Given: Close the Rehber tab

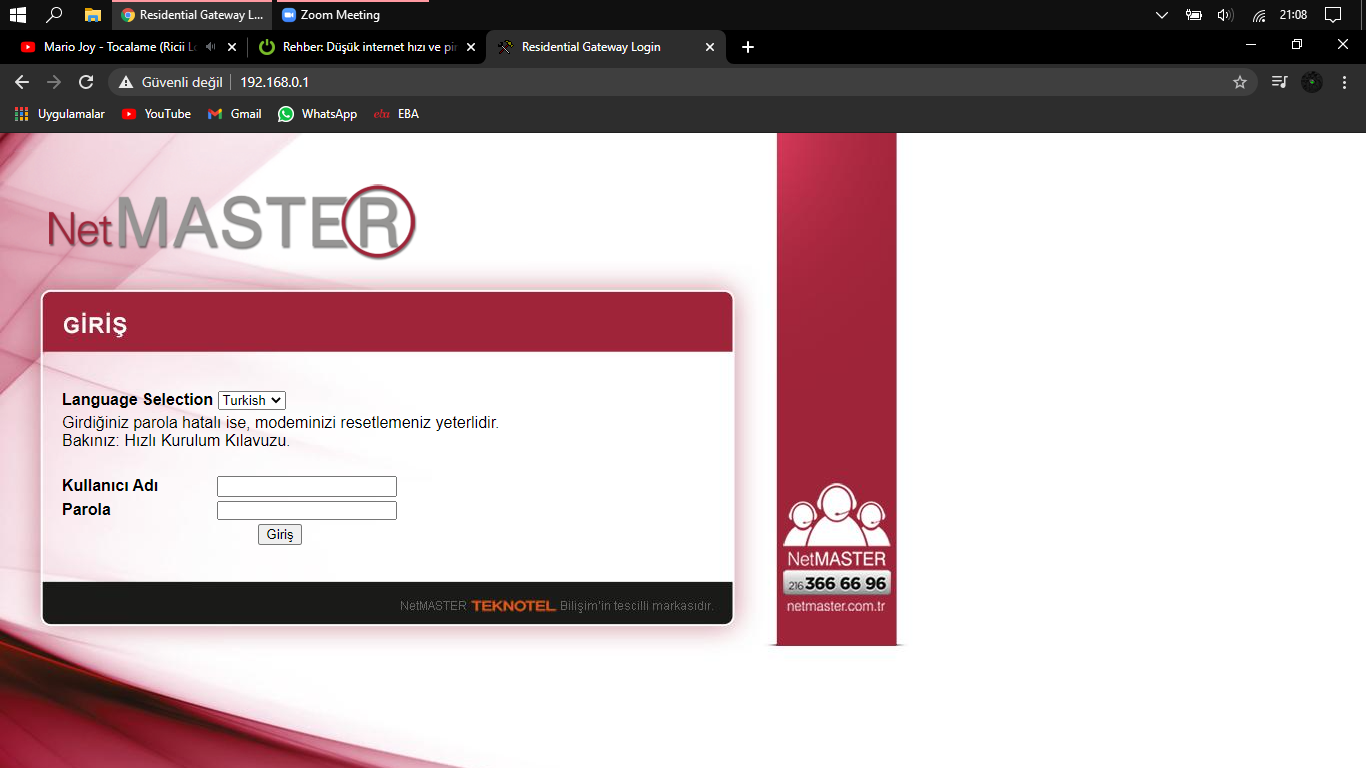Looking at the screenshot, I should click(471, 47).
